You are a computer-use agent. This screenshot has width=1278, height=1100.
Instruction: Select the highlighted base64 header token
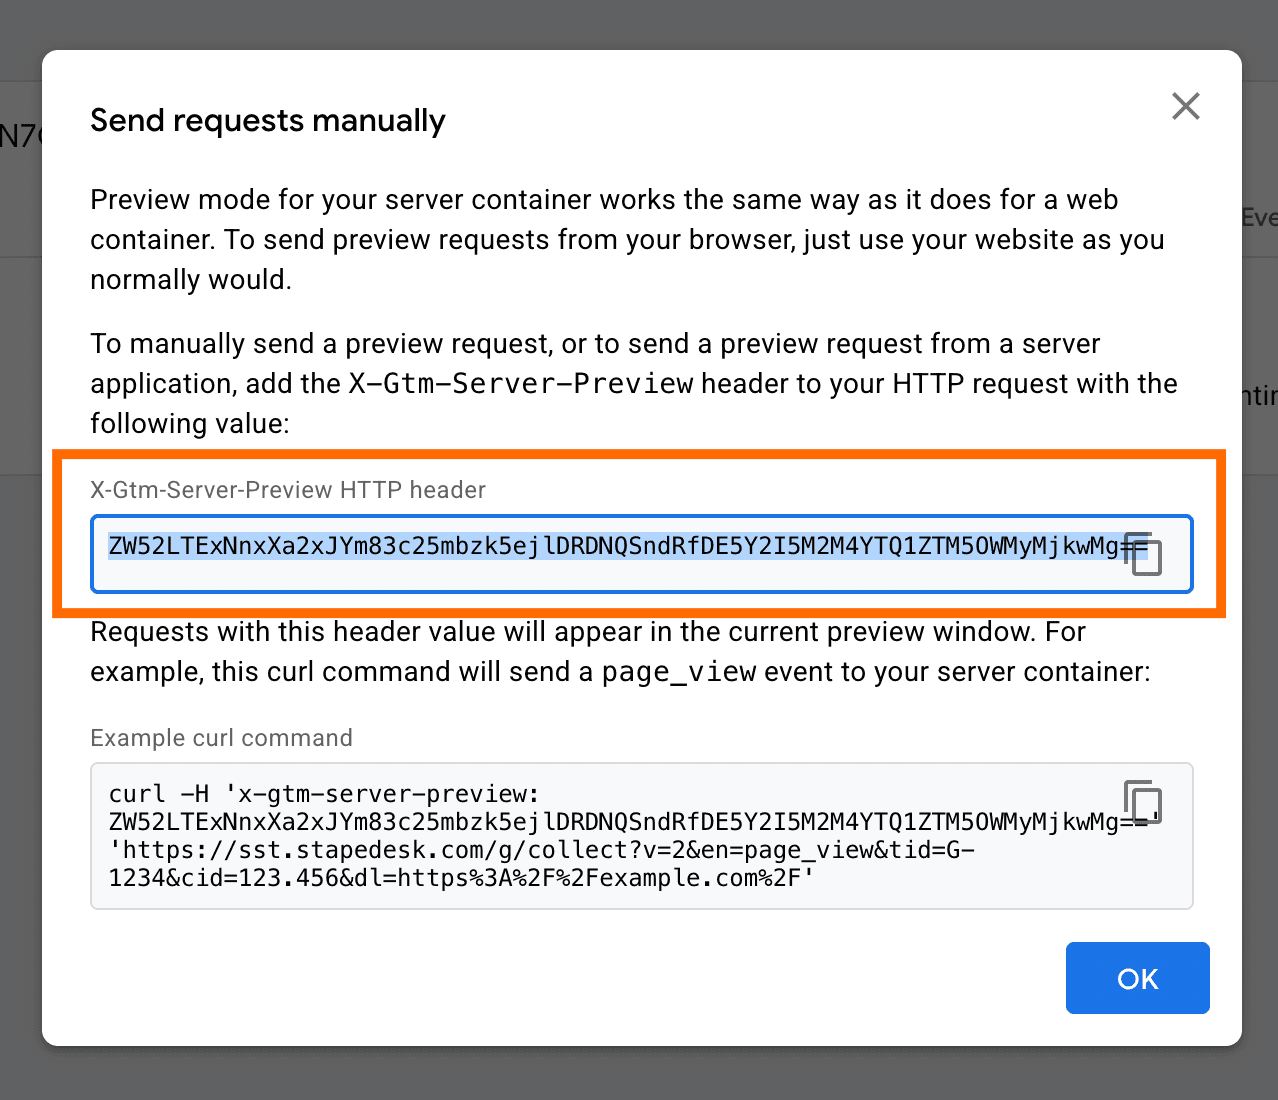(620, 548)
